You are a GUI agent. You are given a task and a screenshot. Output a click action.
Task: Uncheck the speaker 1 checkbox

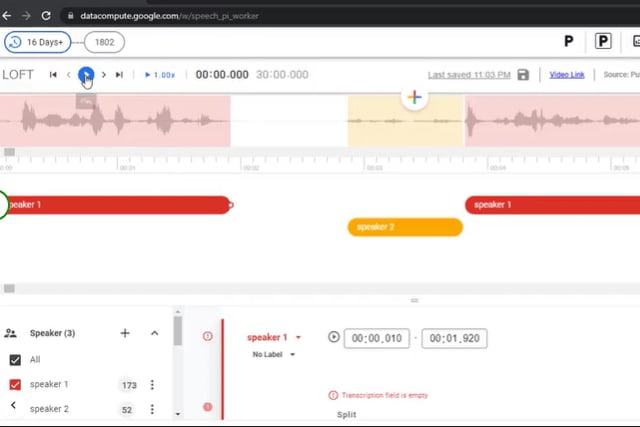click(x=15, y=385)
